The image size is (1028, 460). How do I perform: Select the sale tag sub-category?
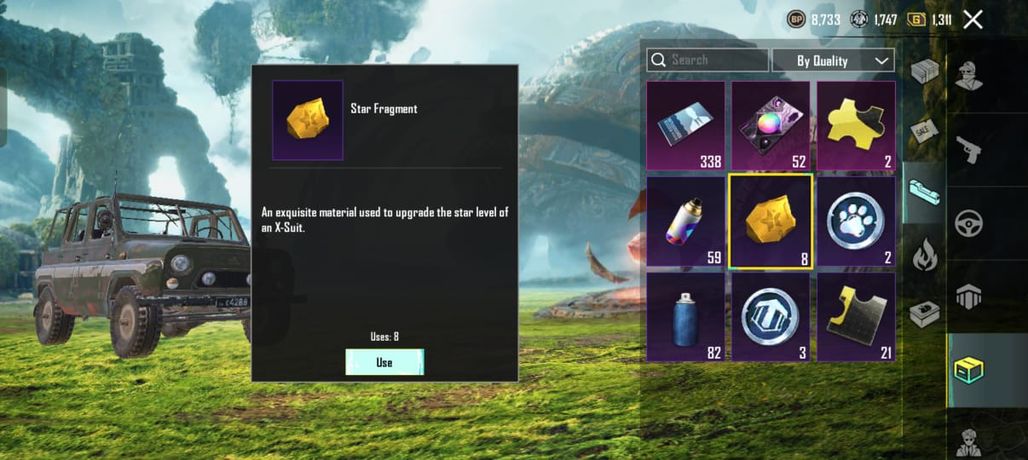(x=924, y=132)
